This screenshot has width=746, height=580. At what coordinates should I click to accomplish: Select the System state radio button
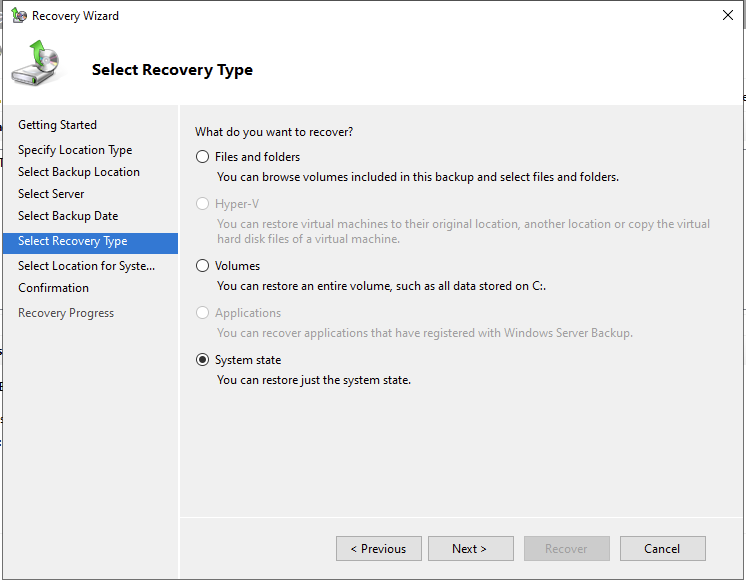click(203, 360)
